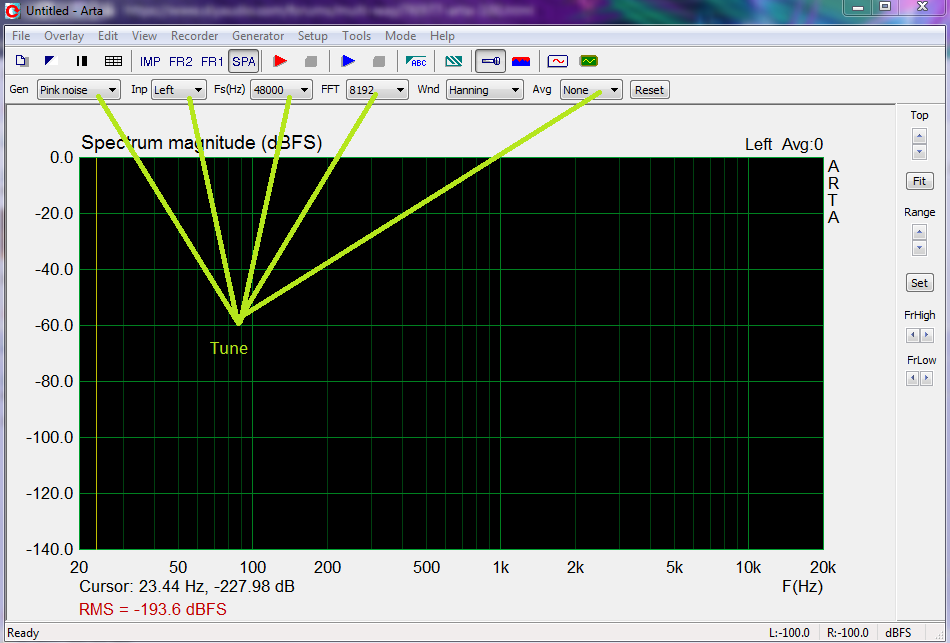
Task: Click the yellow cursor line in graph
Action: point(96,353)
